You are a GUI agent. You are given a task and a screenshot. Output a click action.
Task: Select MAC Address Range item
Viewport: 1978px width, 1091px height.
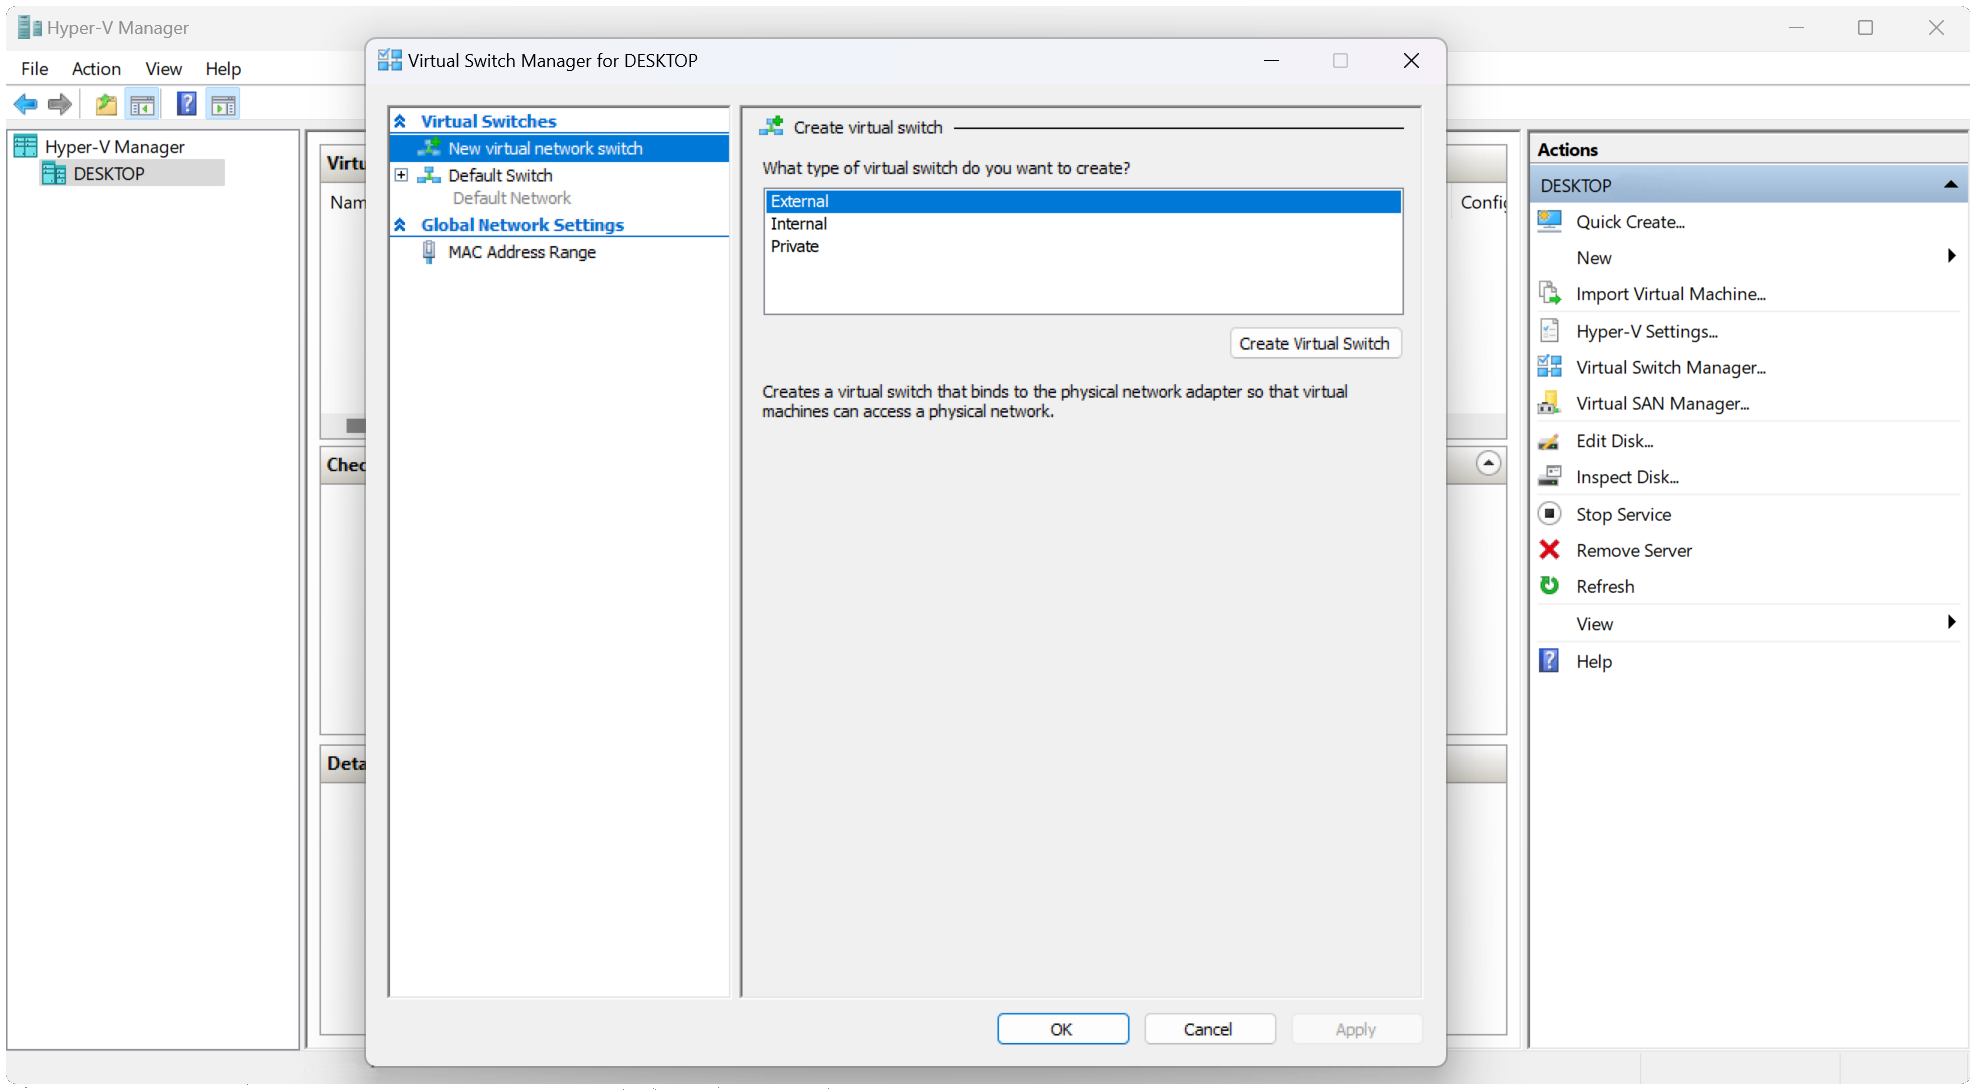pyautogui.click(x=521, y=252)
